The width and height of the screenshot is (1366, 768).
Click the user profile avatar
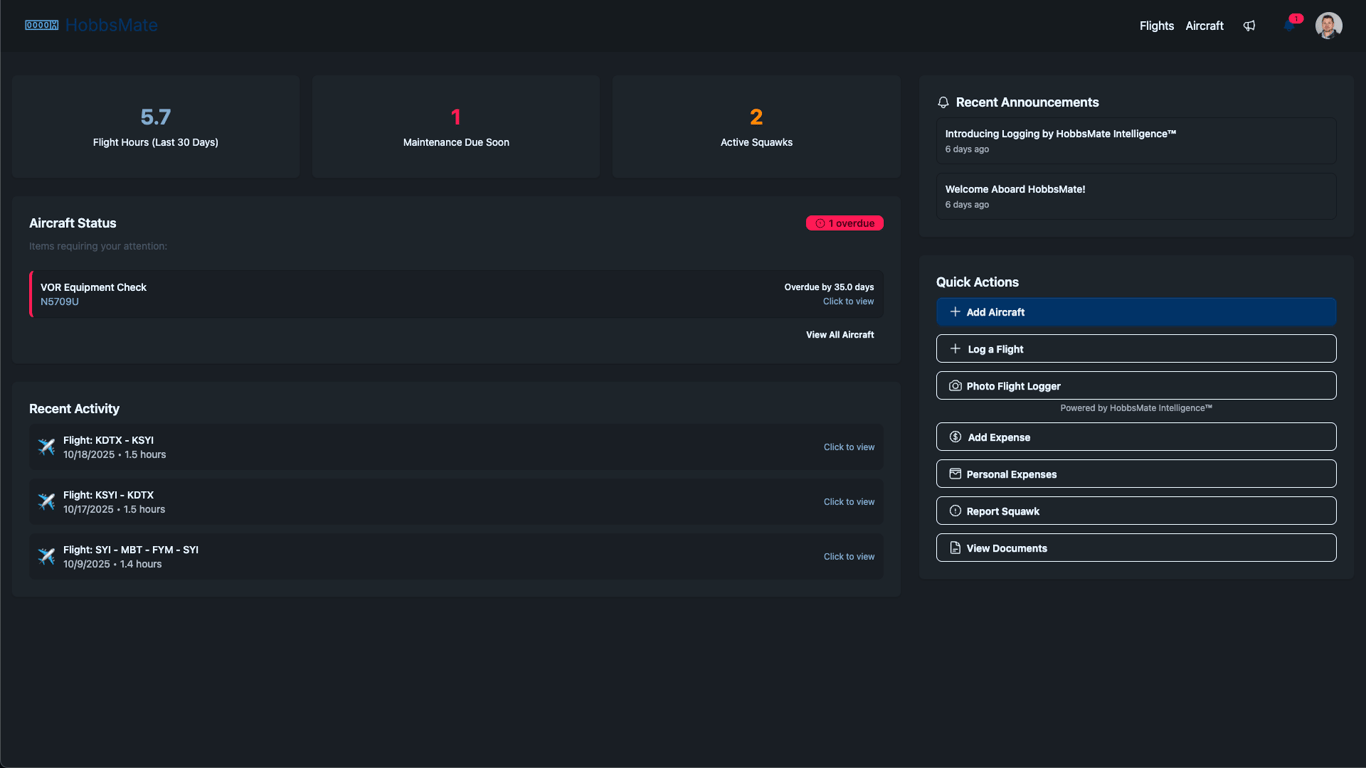point(1329,25)
